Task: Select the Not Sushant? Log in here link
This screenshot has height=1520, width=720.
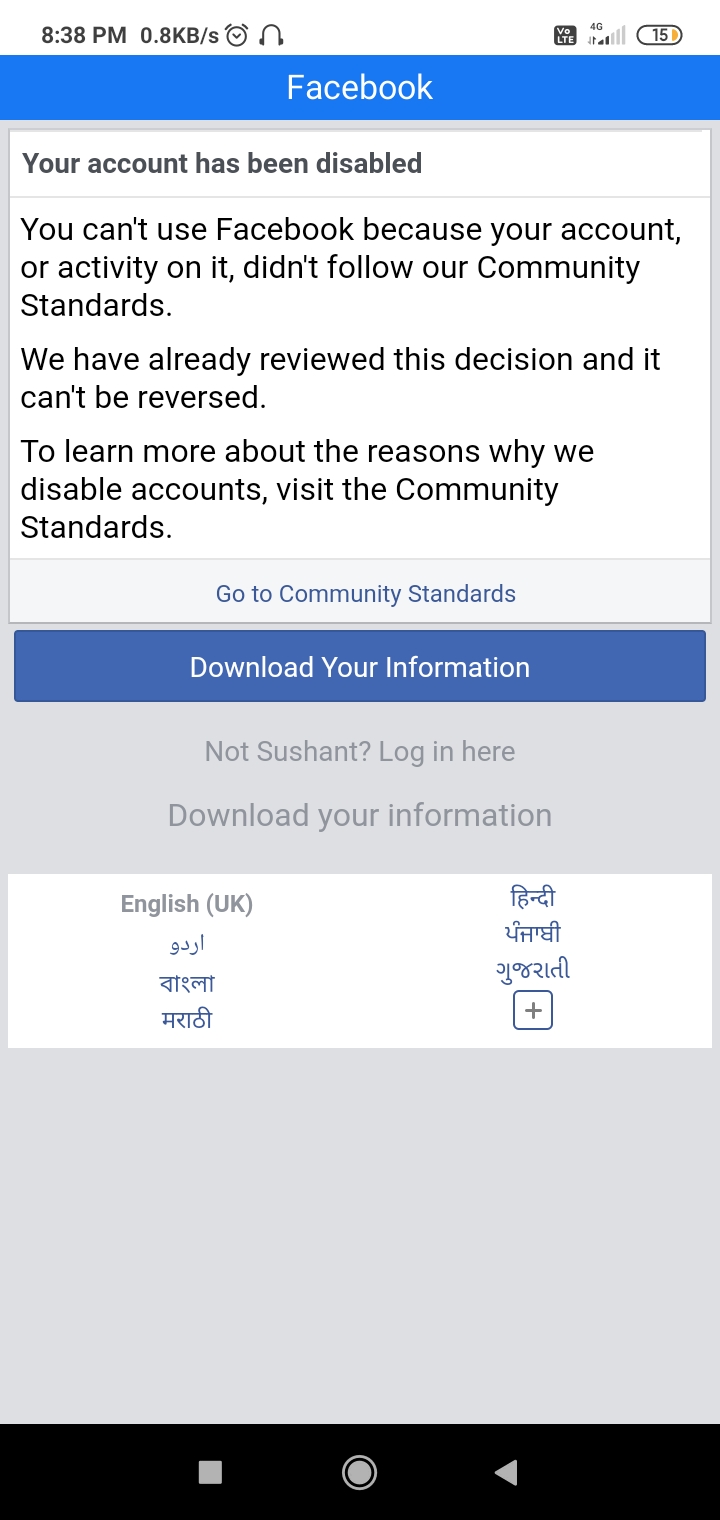Action: [359, 751]
